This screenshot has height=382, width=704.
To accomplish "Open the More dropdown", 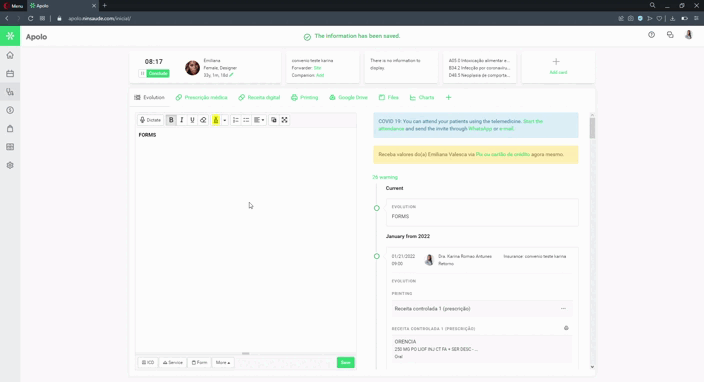I will click(x=223, y=362).
